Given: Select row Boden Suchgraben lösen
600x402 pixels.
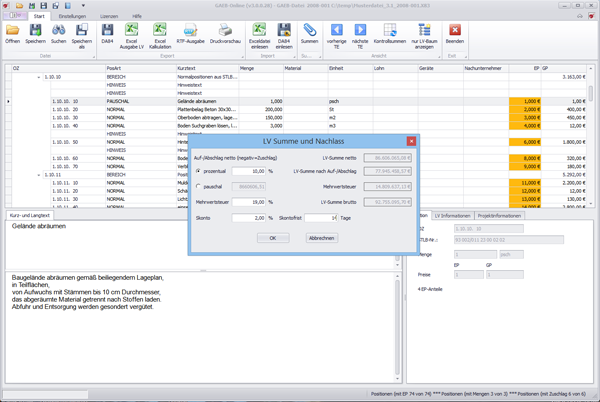Looking at the screenshot, I should click(x=298, y=126).
